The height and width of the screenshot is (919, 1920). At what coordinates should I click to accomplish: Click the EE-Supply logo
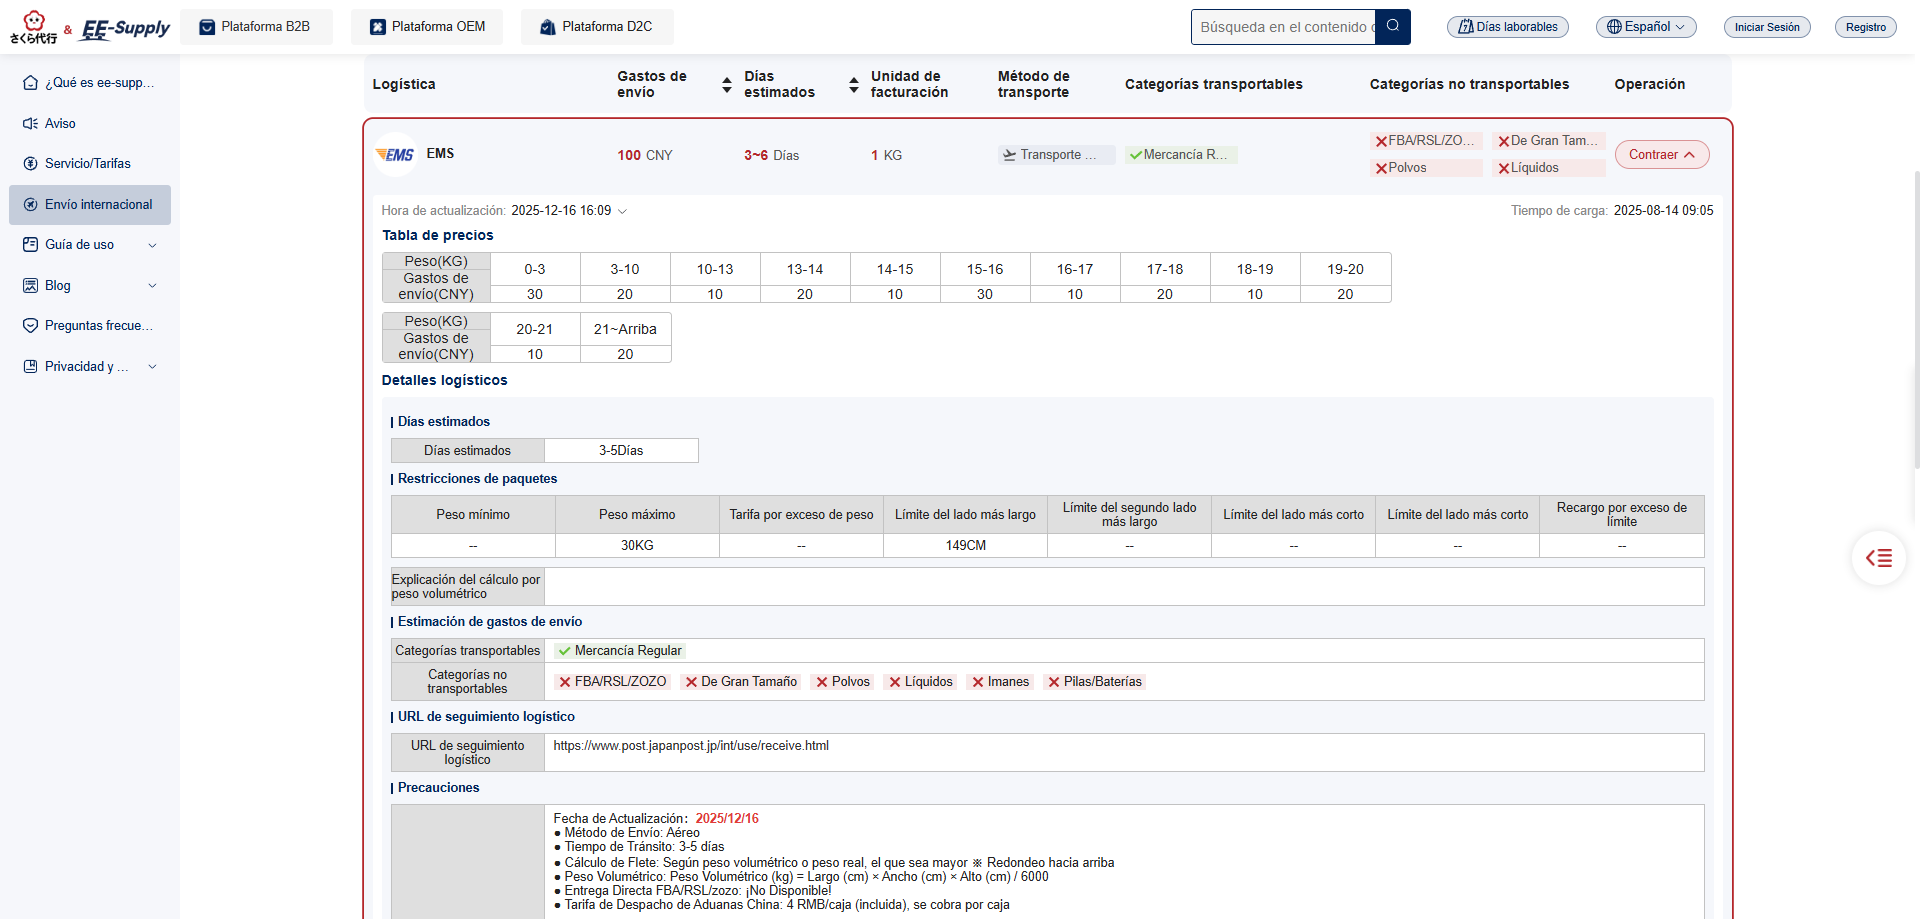[x=125, y=28]
